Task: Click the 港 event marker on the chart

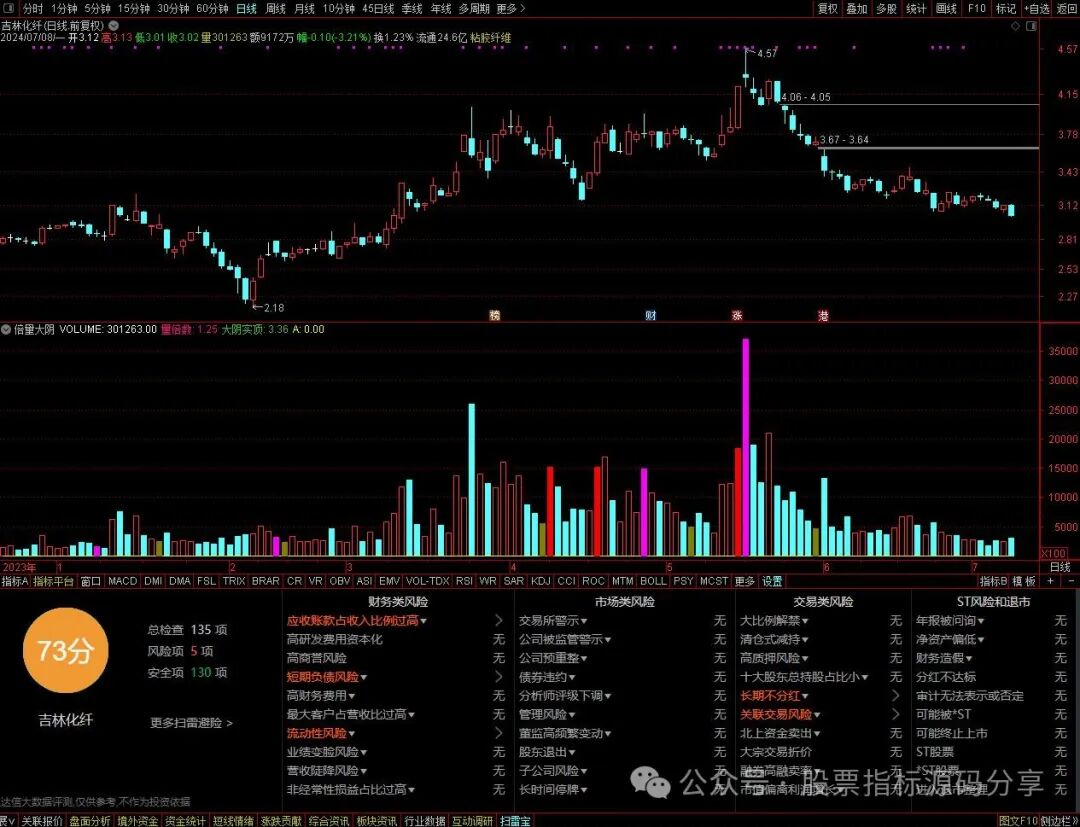Action: [823, 315]
